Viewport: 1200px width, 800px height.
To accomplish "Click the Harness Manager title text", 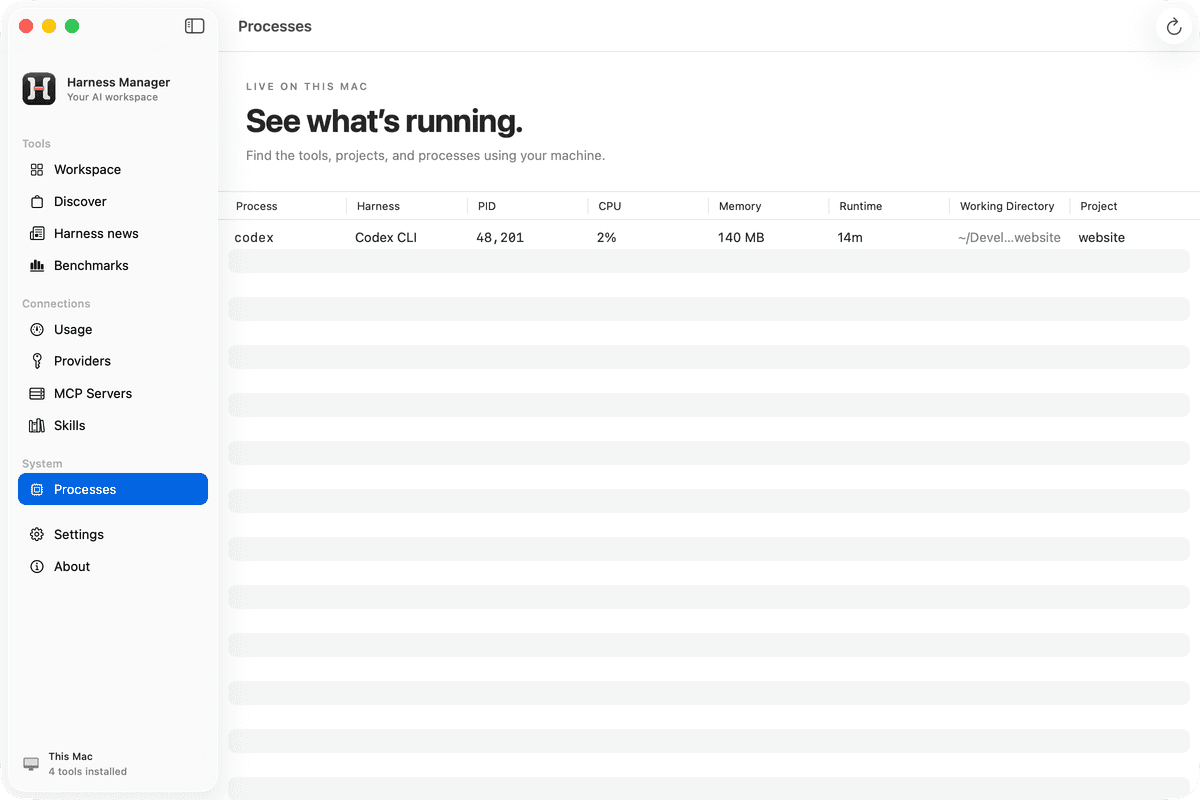I will [x=119, y=82].
